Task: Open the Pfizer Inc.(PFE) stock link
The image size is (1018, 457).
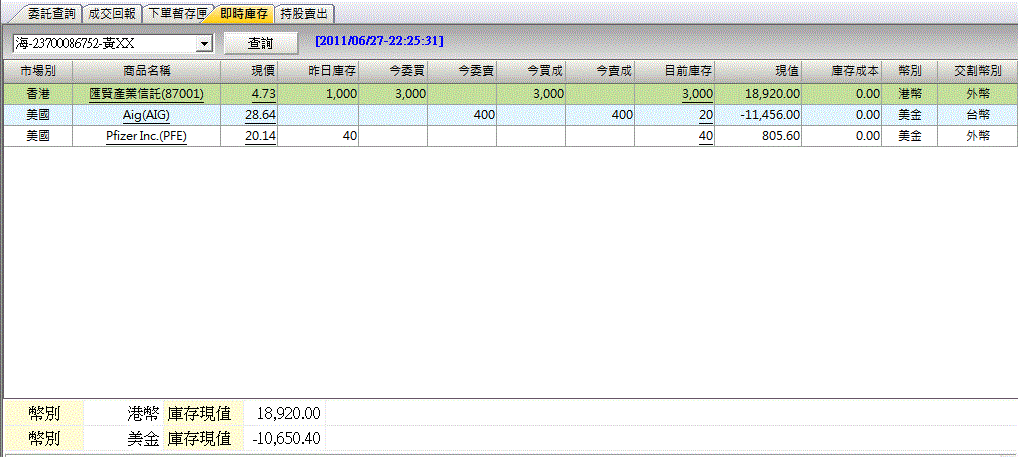Action: point(146,136)
